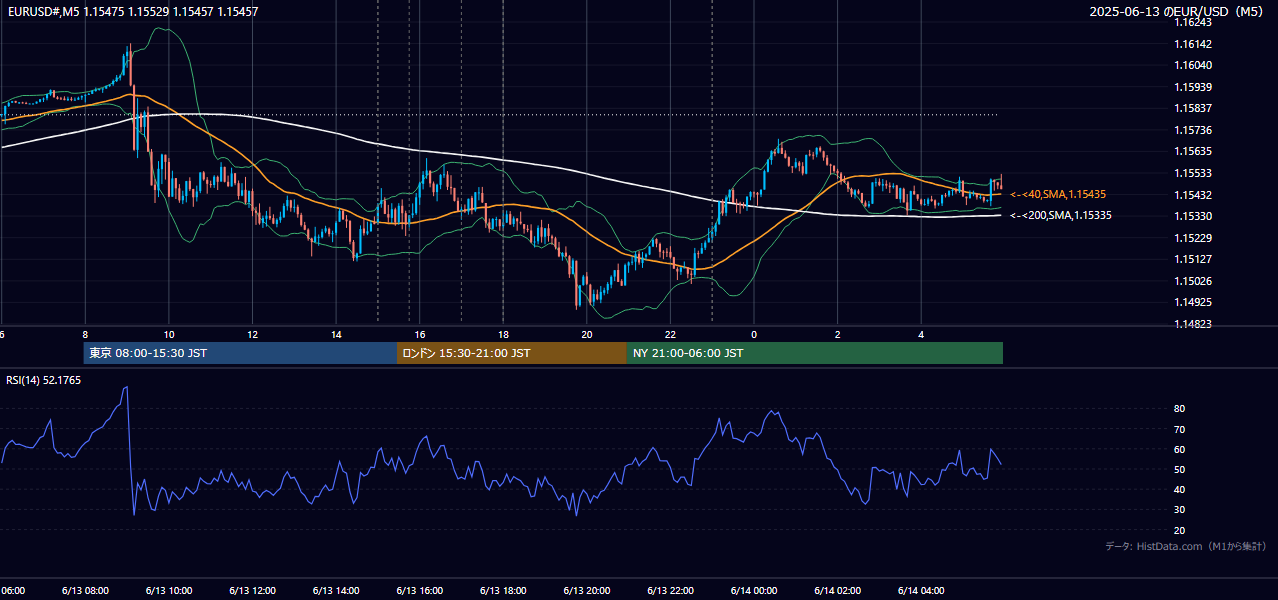Click hour tick '22' under the price chart
The image size is (1278, 600).
671,335
